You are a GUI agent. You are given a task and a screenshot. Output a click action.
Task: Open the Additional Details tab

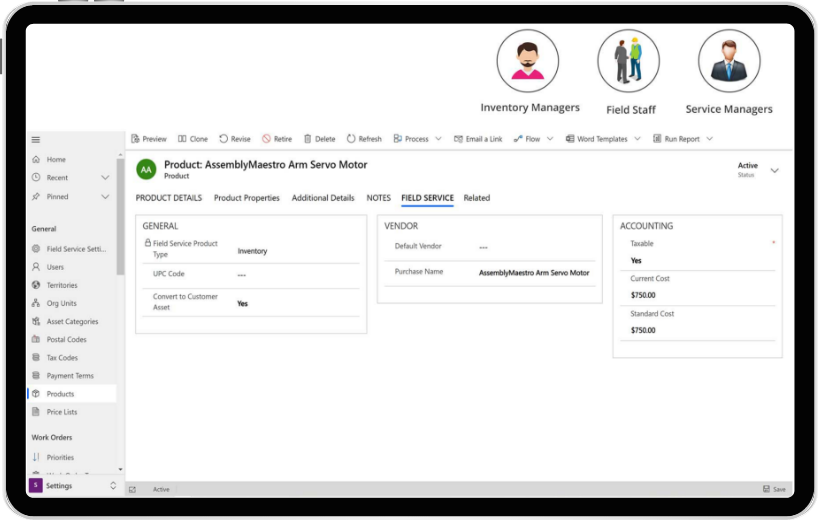pyautogui.click(x=322, y=198)
